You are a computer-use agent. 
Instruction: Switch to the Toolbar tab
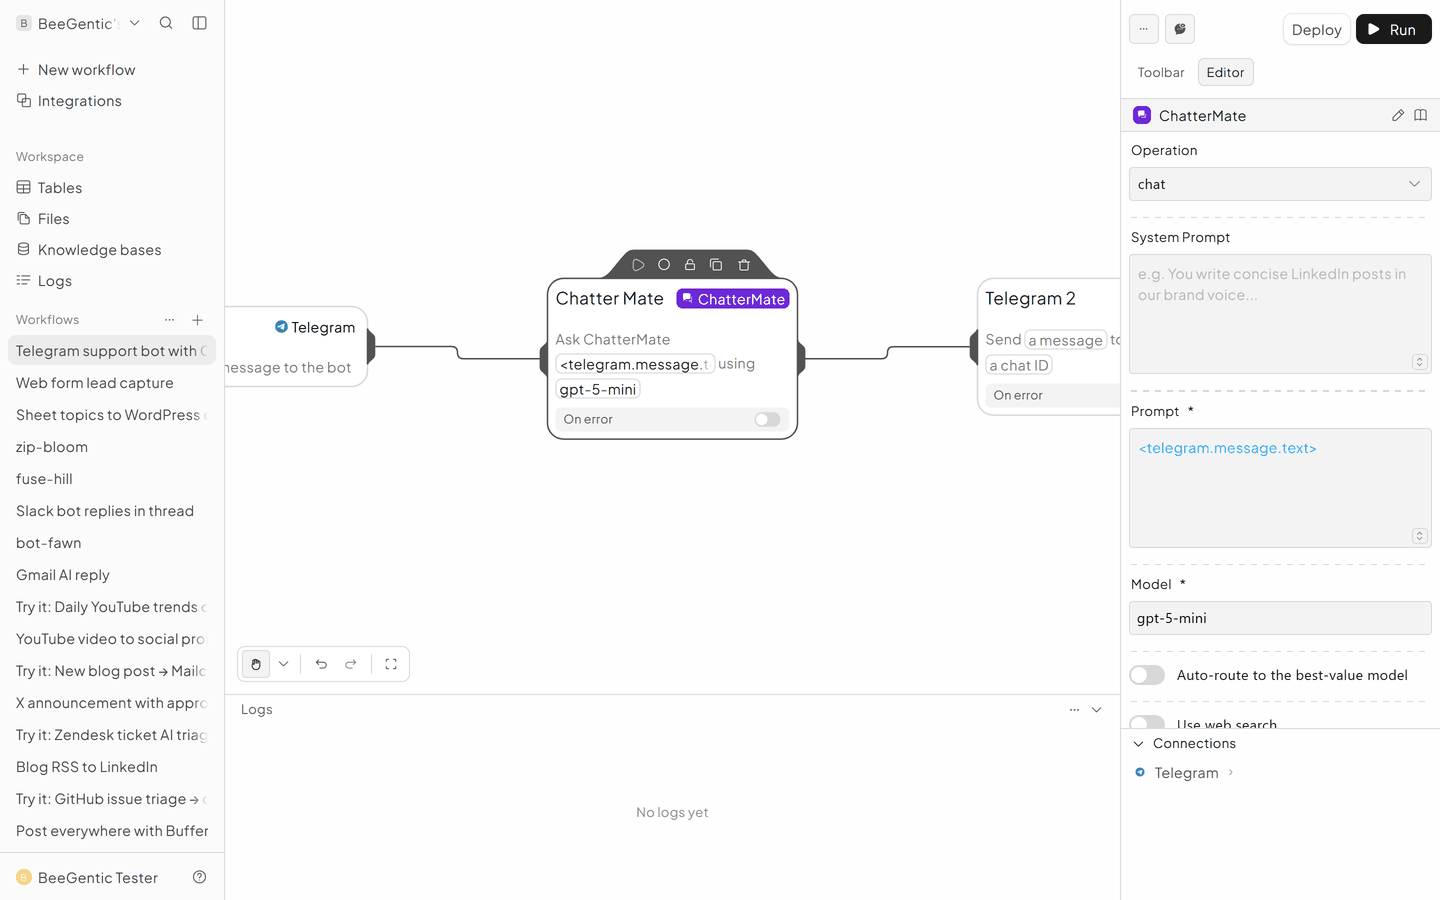pyautogui.click(x=1161, y=72)
